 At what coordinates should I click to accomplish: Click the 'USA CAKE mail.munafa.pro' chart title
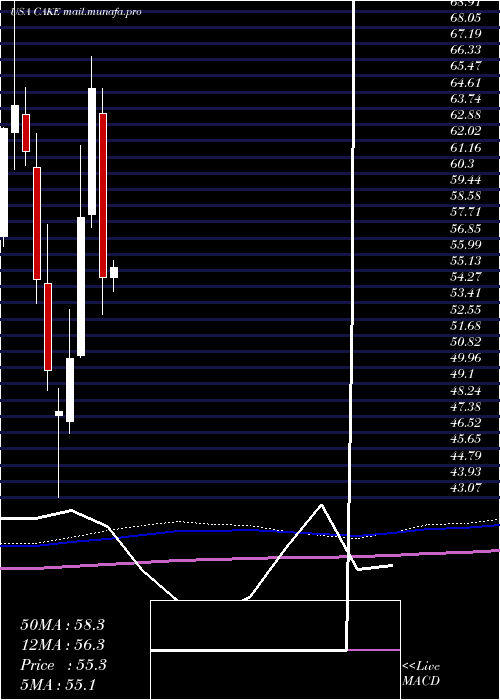[x=76, y=12]
